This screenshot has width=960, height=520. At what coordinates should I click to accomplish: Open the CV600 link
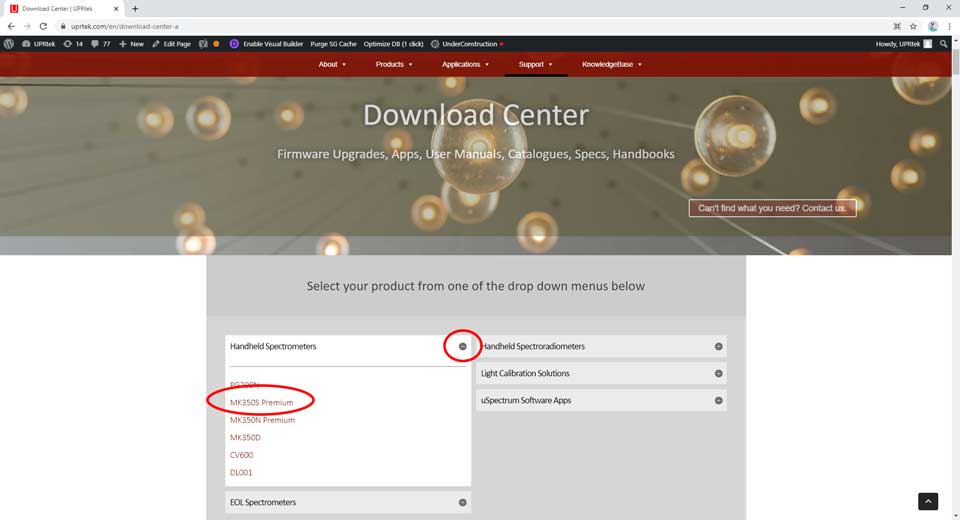point(241,455)
